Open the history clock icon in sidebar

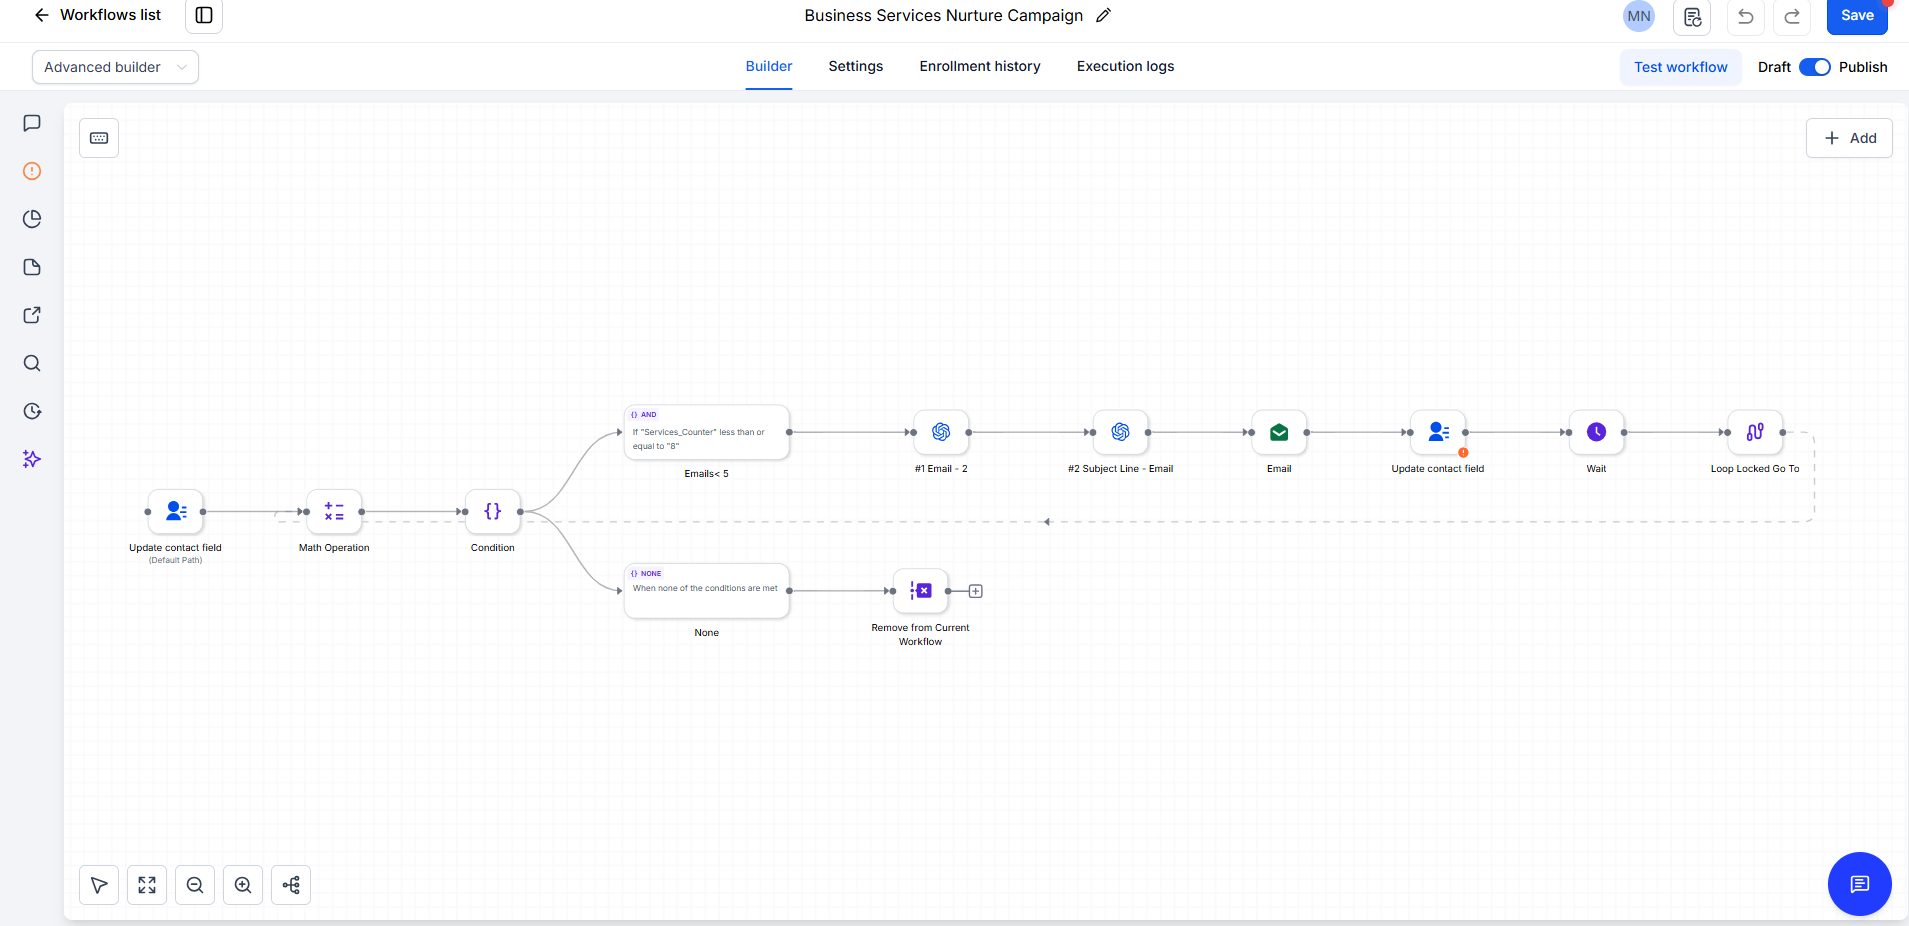point(32,411)
